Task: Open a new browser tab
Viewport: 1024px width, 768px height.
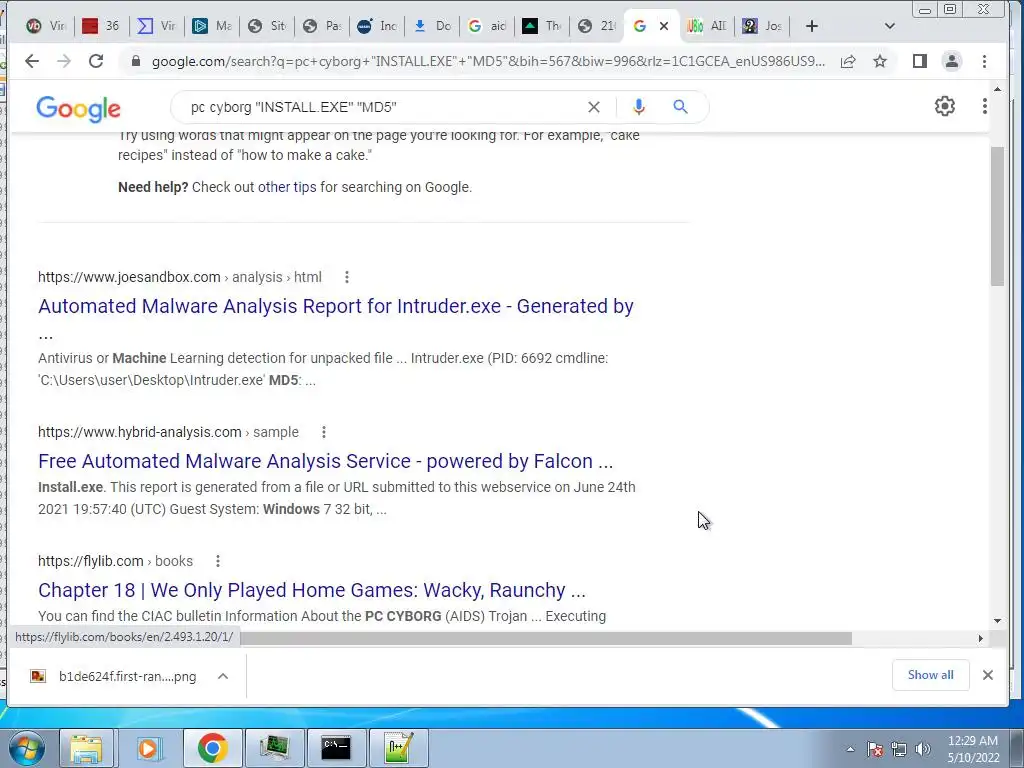Action: tap(811, 26)
